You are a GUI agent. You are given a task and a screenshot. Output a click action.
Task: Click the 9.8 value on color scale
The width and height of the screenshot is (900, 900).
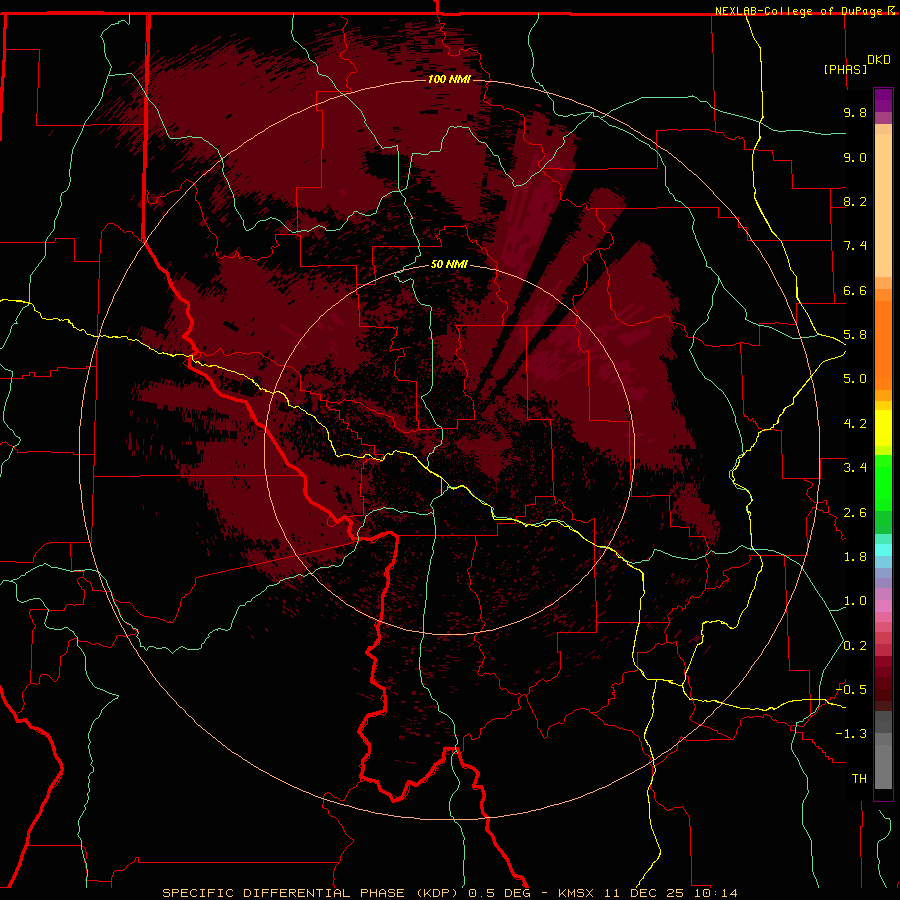(855, 112)
